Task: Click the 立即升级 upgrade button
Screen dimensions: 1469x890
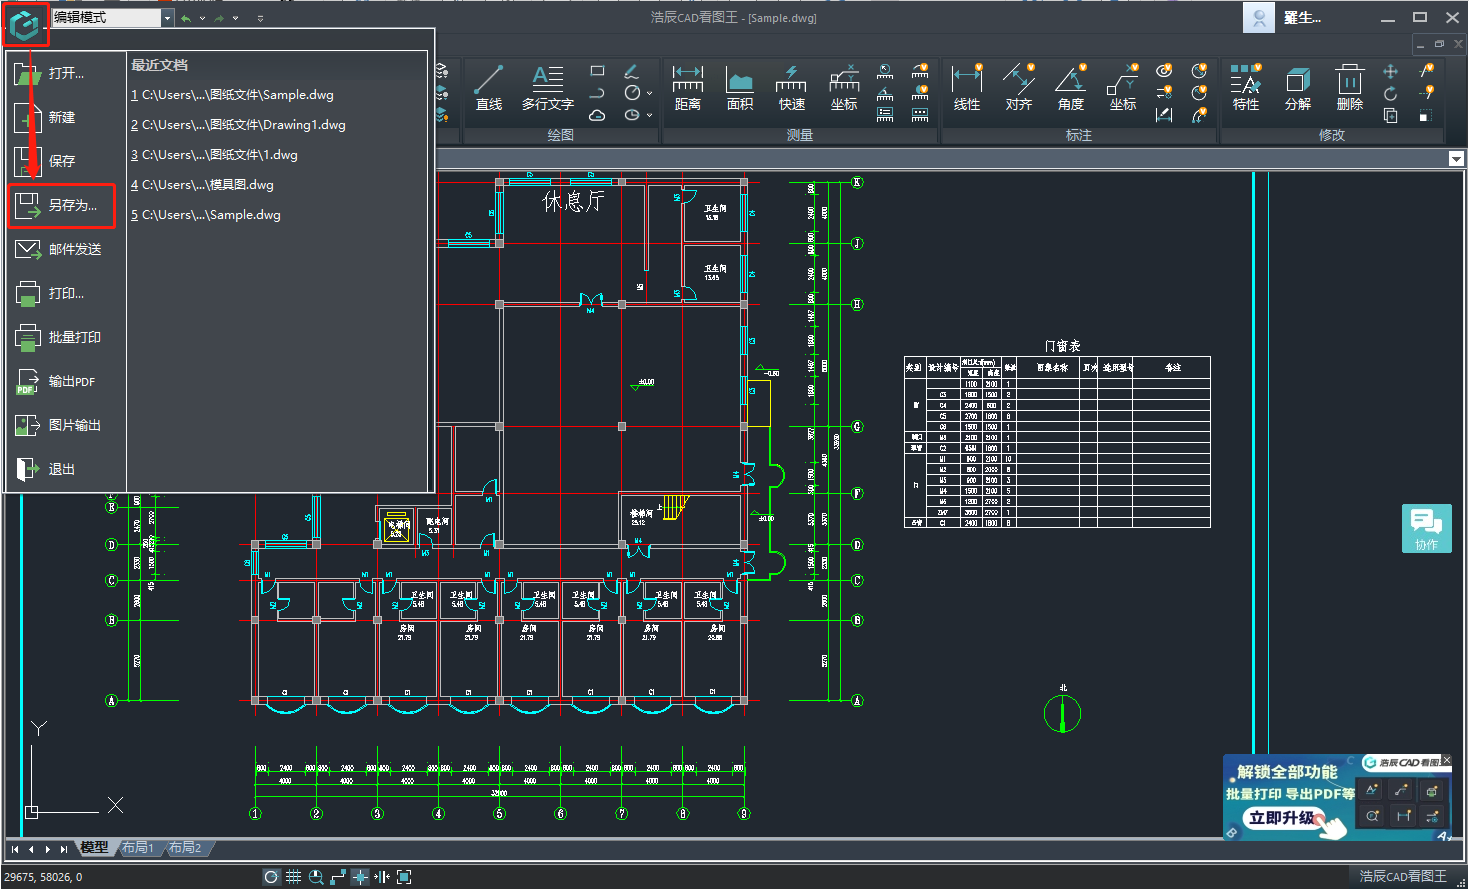Action: 1281,818
